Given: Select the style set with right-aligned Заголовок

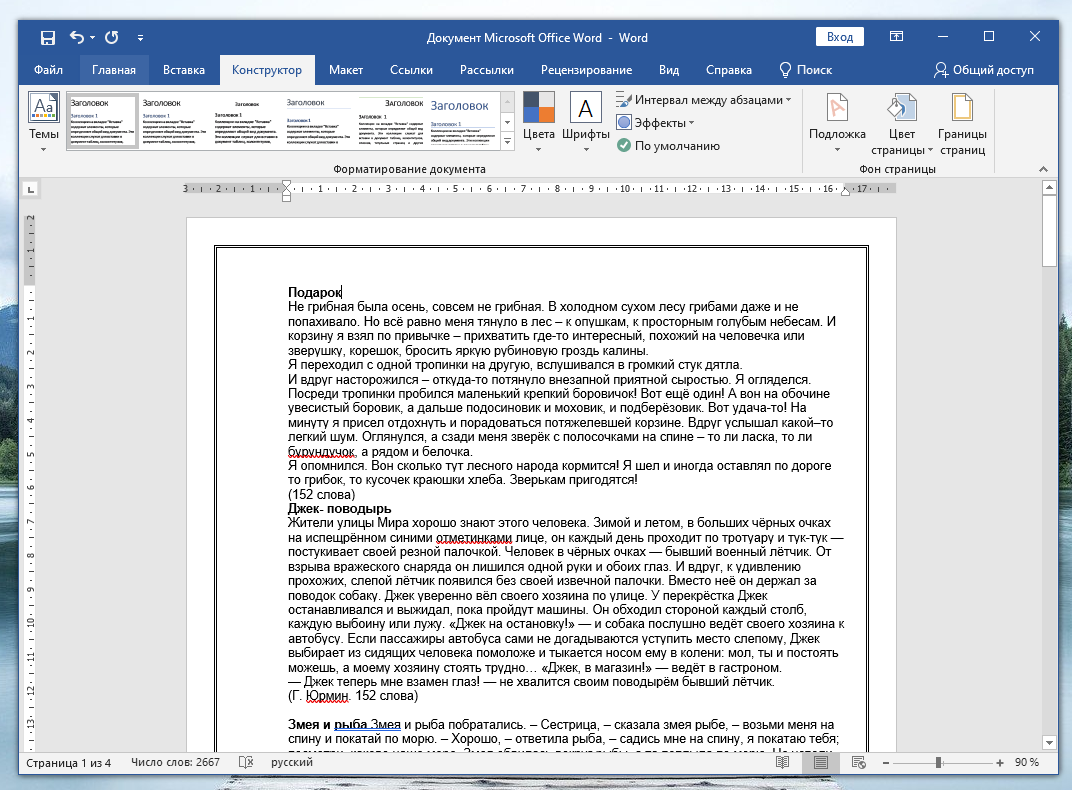Looking at the screenshot, I should [390, 120].
